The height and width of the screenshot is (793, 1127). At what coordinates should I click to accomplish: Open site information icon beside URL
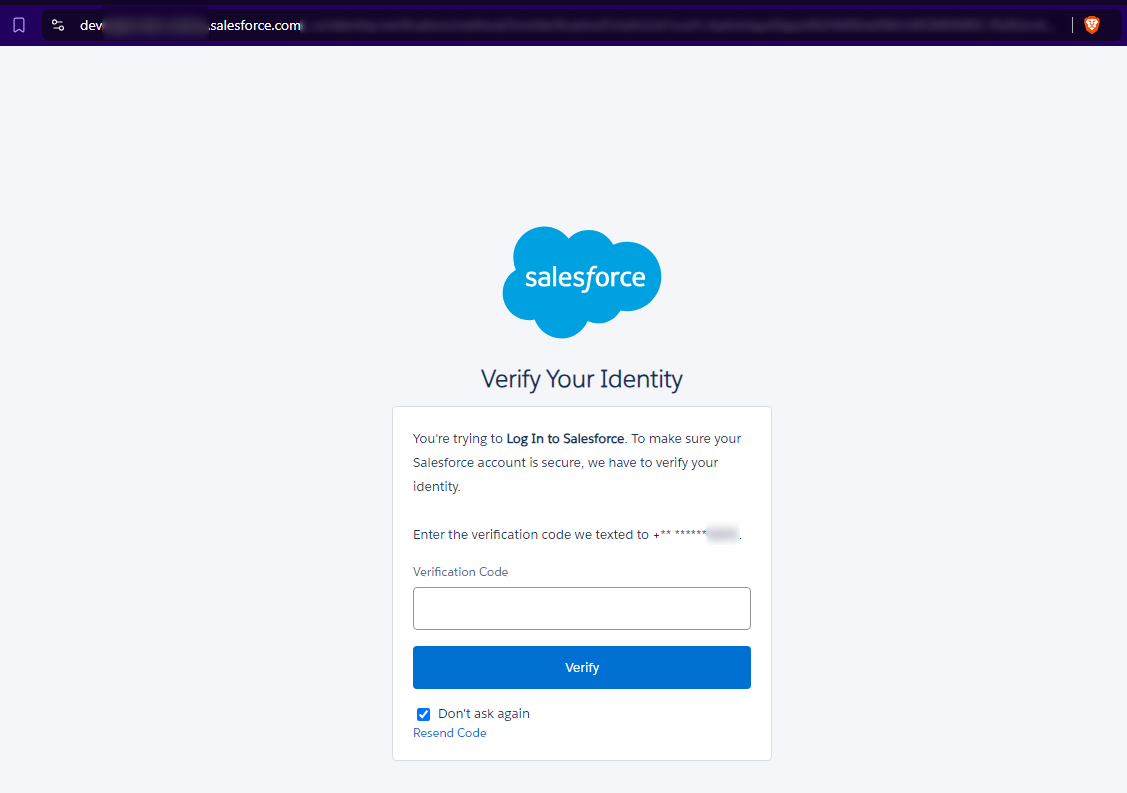tap(58, 25)
